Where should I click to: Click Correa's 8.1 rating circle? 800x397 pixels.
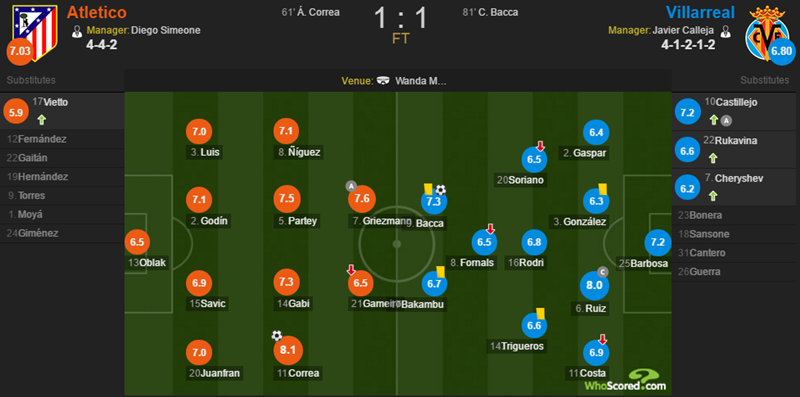(288, 351)
